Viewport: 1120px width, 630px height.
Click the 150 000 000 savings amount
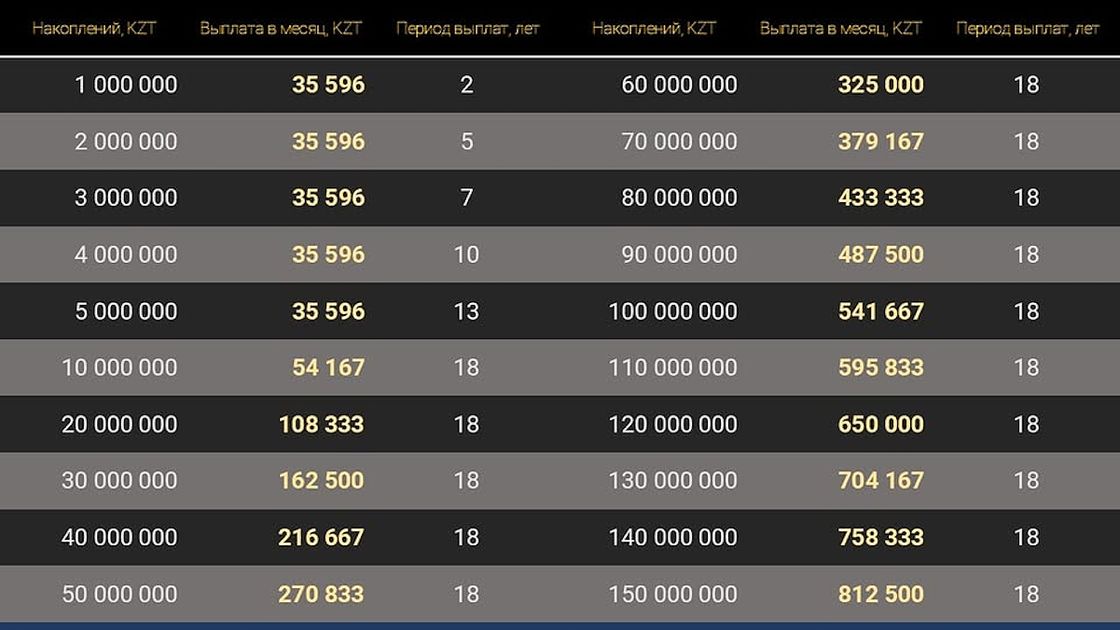click(672, 594)
